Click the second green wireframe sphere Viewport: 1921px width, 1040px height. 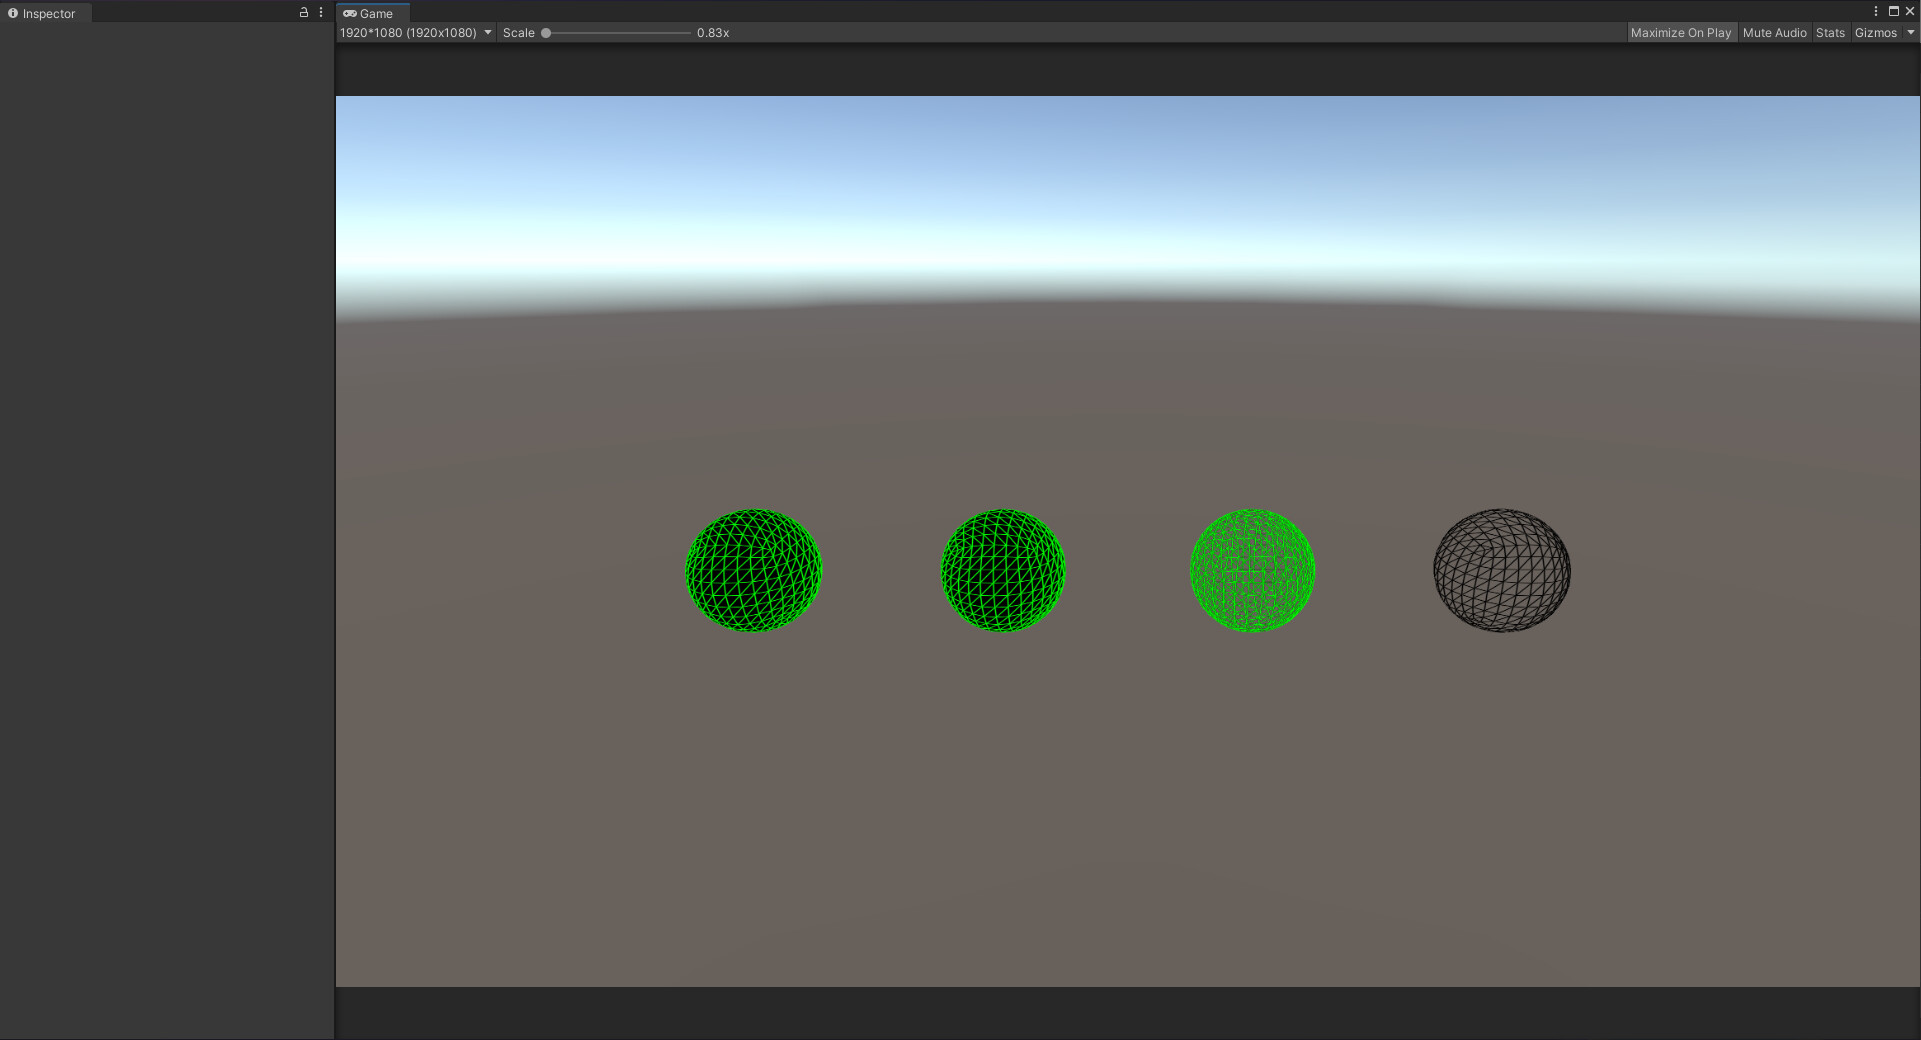pos(1003,571)
